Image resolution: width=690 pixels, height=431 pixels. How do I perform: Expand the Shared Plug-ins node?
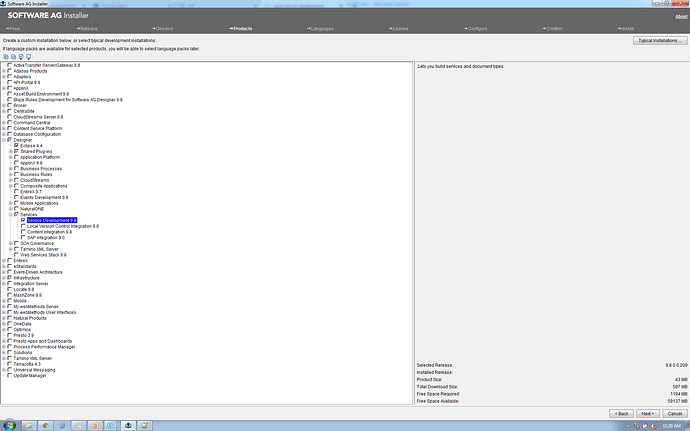pos(11,151)
